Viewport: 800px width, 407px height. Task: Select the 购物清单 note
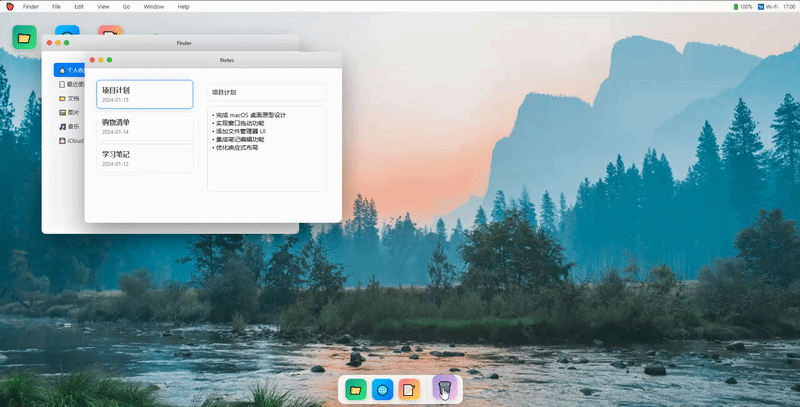[144, 126]
